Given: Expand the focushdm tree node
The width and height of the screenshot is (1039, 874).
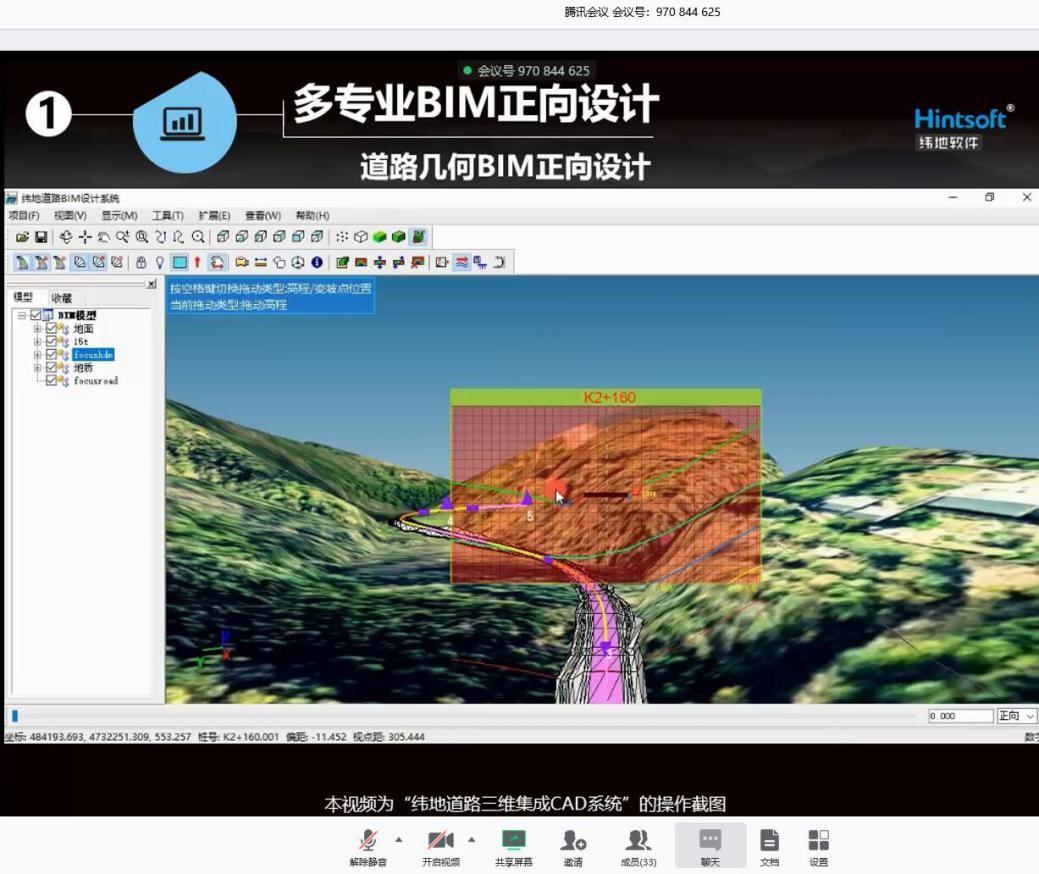Looking at the screenshot, I should click(x=37, y=354).
